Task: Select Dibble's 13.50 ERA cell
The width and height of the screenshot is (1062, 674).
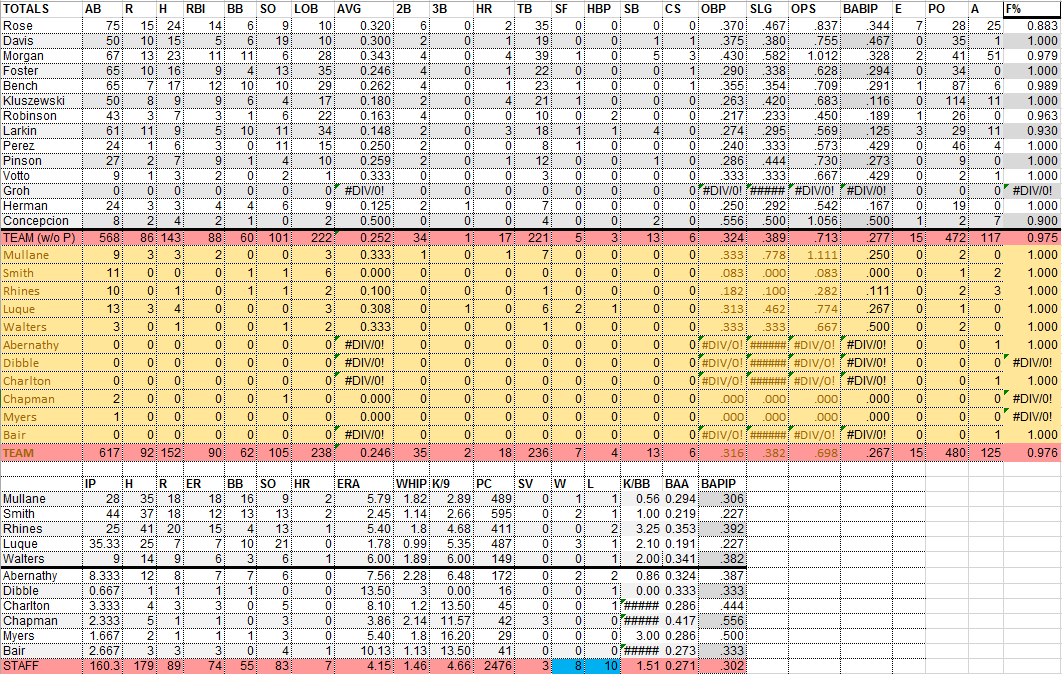Action: click(x=364, y=591)
